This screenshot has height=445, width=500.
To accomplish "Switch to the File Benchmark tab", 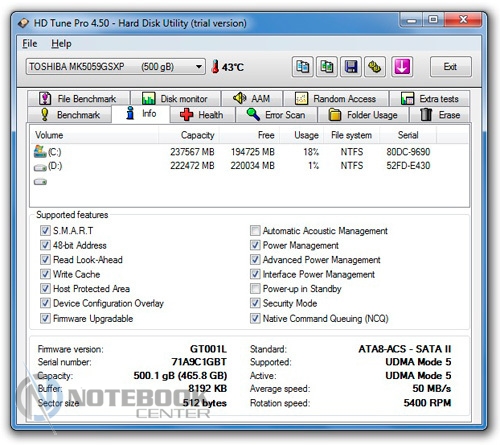I will pyautogui.click(x=78, y=99).
